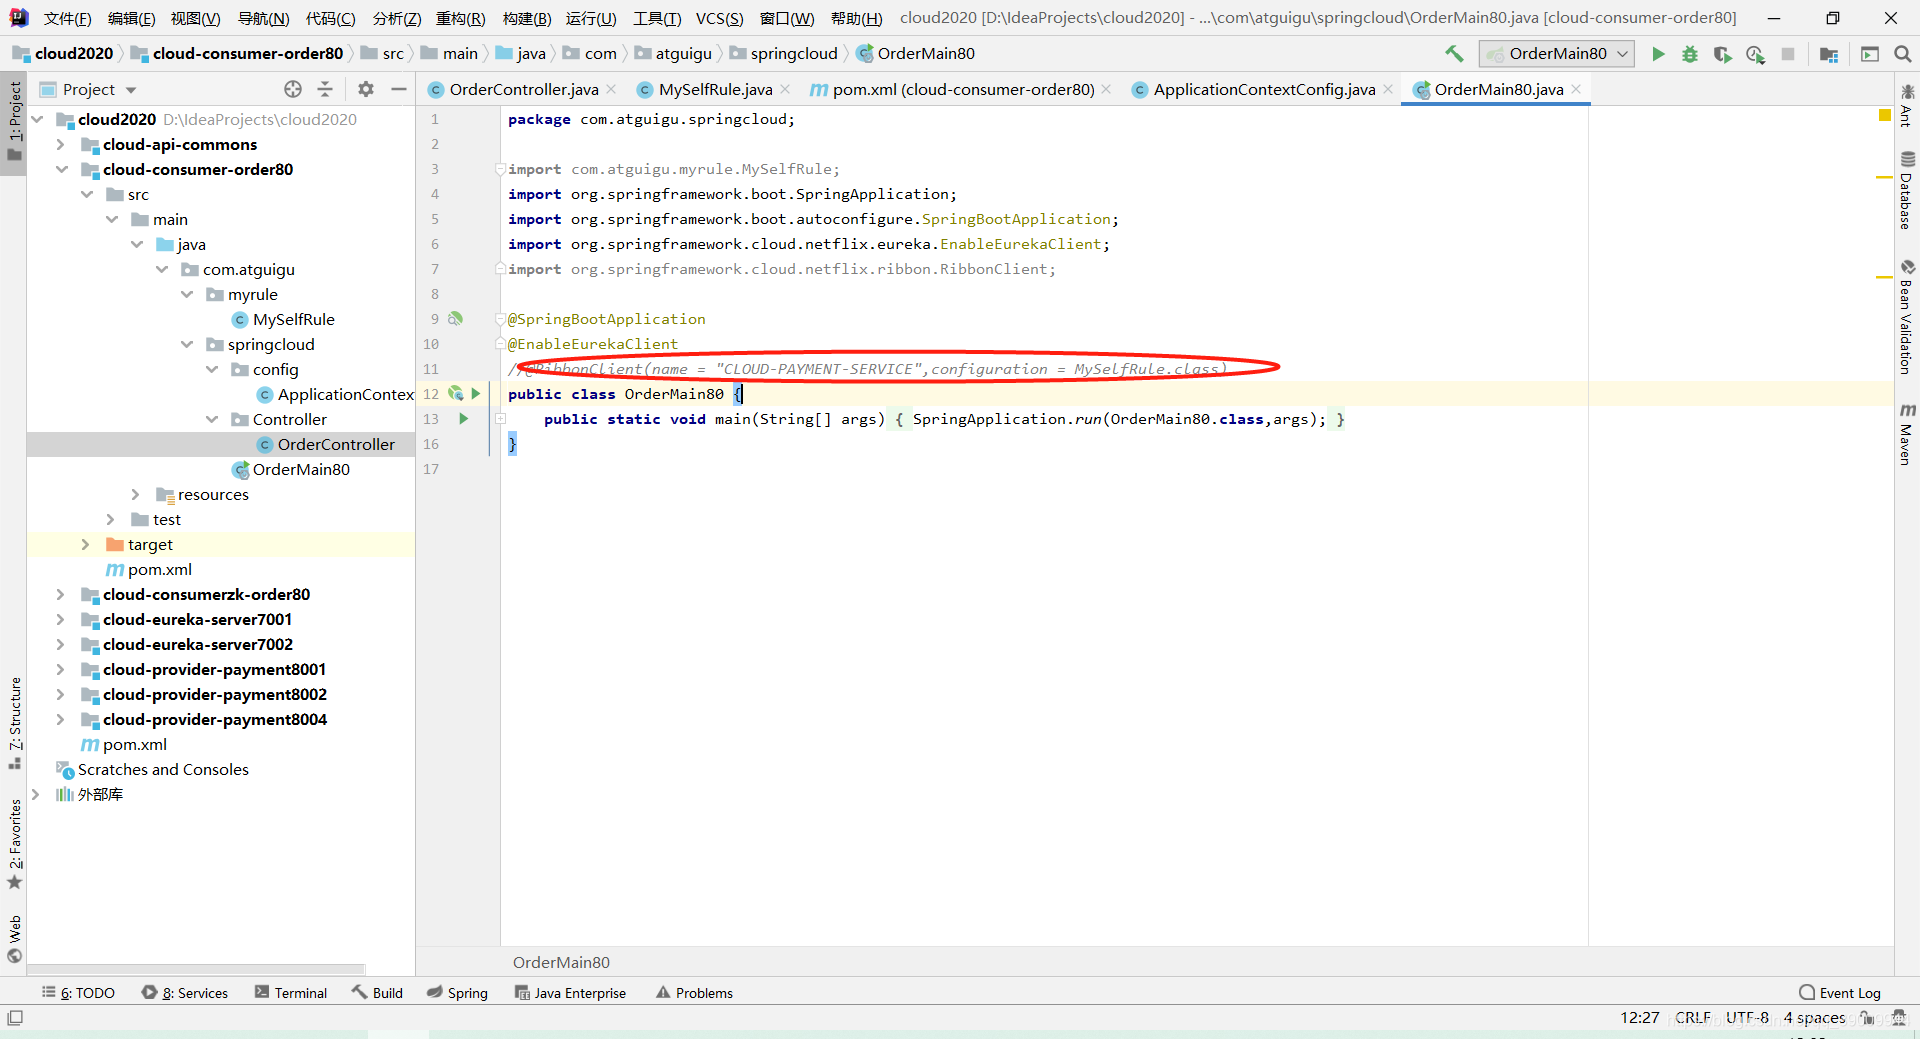Open Project Structure toolbar icon

(x=1829, y=54)
